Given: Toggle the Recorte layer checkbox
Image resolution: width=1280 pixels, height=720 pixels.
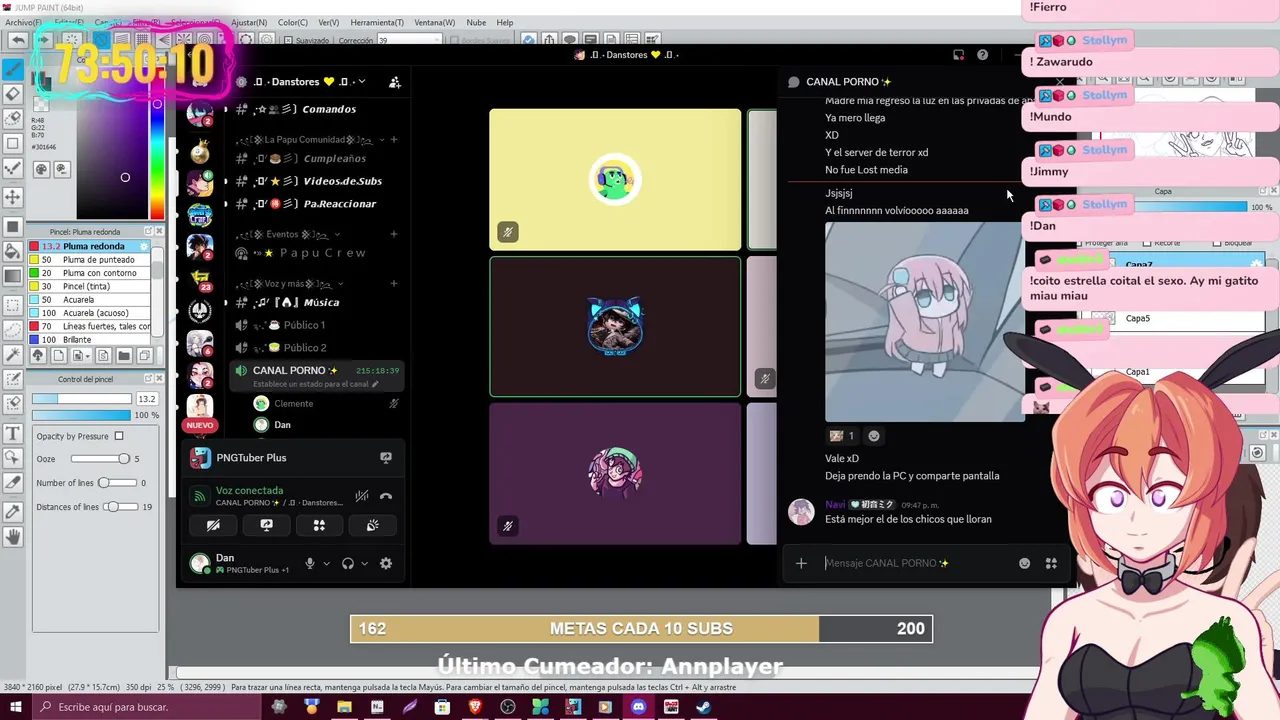Looking at the screenshot, I should coord(1147,243).
